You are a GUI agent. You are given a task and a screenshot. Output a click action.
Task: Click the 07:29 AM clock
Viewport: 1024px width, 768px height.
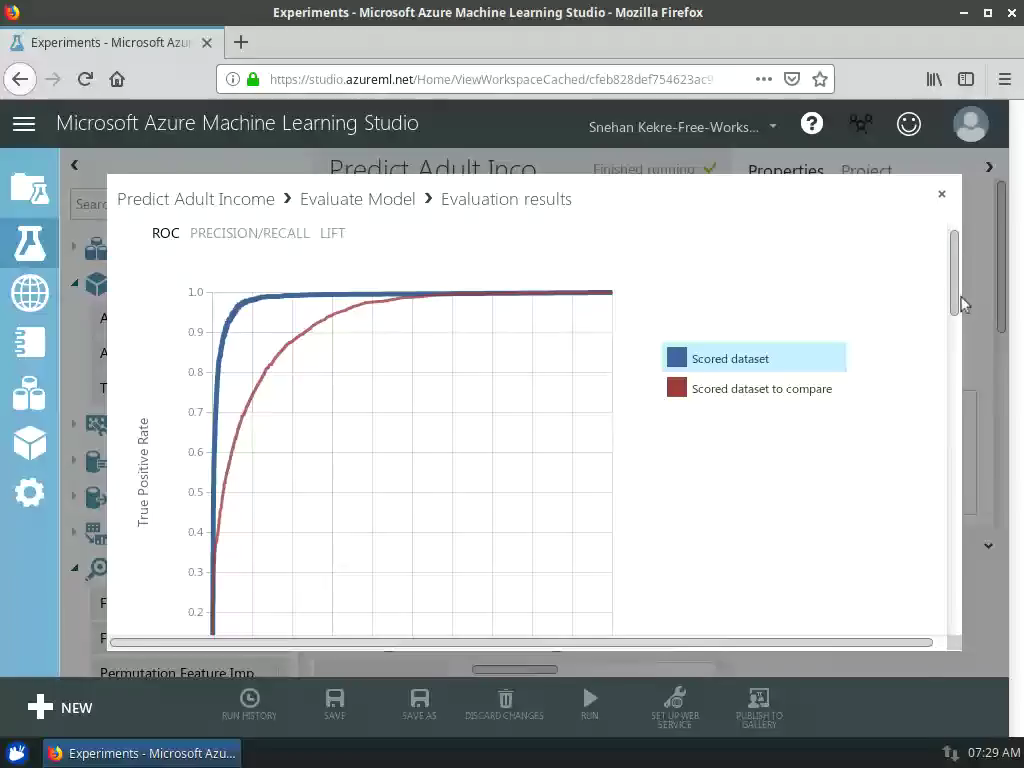tap(993, 753)
